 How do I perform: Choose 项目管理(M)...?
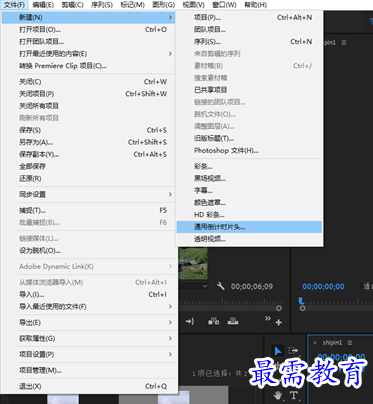click(88, 370)
